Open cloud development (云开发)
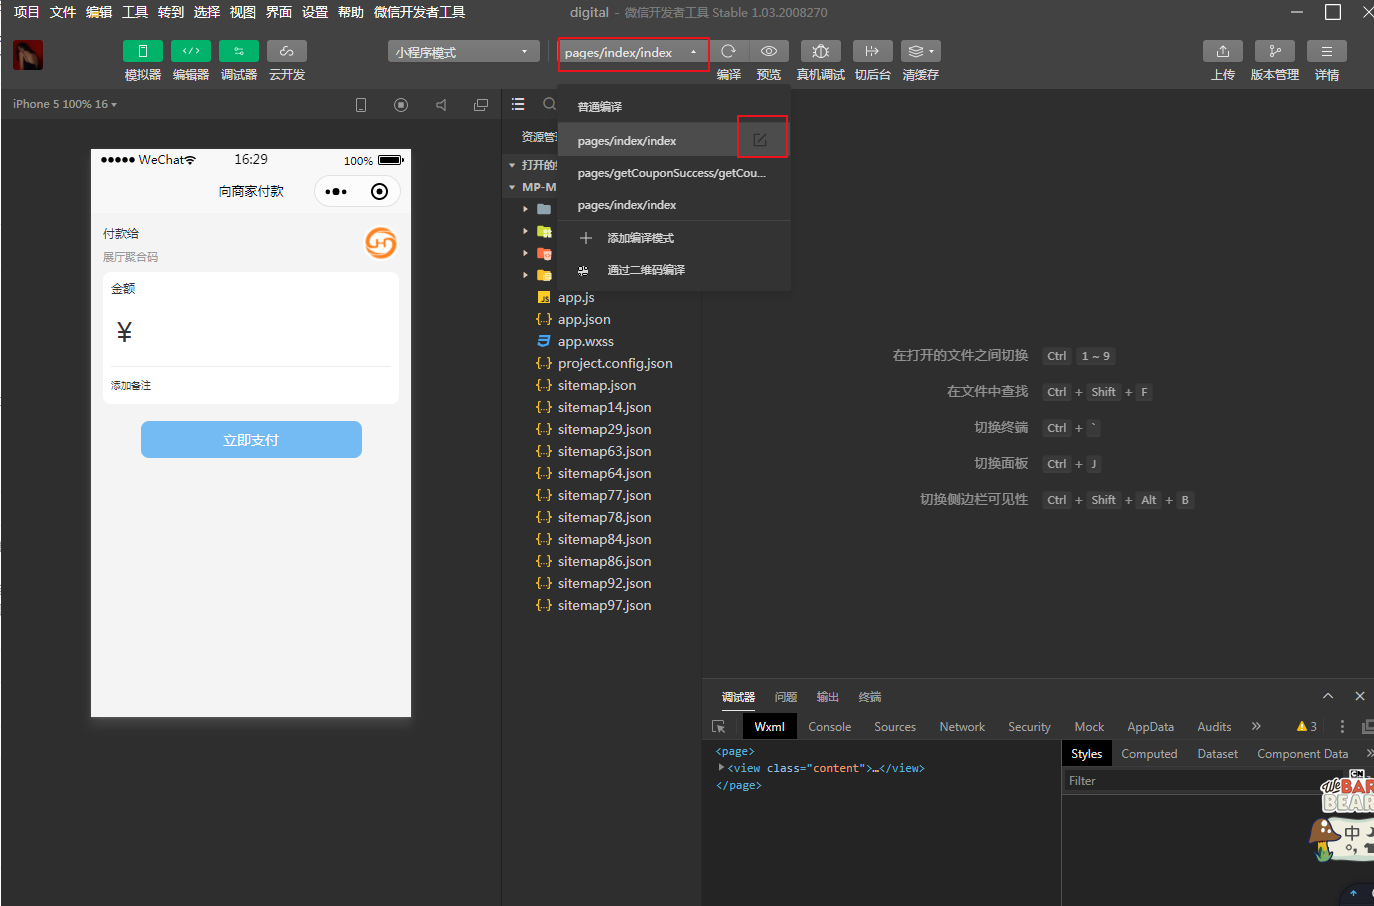Image resolution: width=1374 pixels, height=906 pixels. (x=287, y=51)
